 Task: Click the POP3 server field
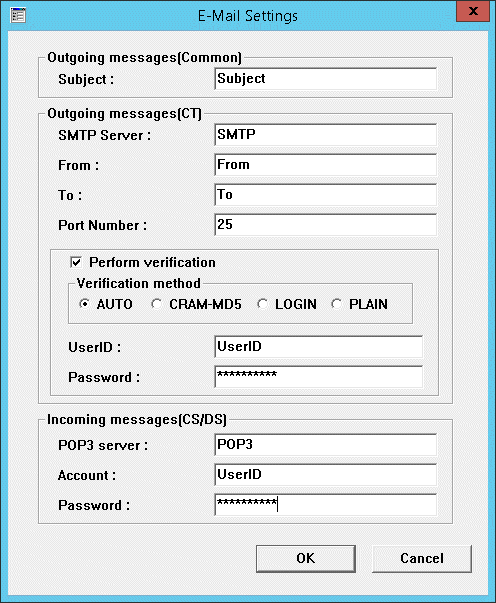tap(325, 445)
